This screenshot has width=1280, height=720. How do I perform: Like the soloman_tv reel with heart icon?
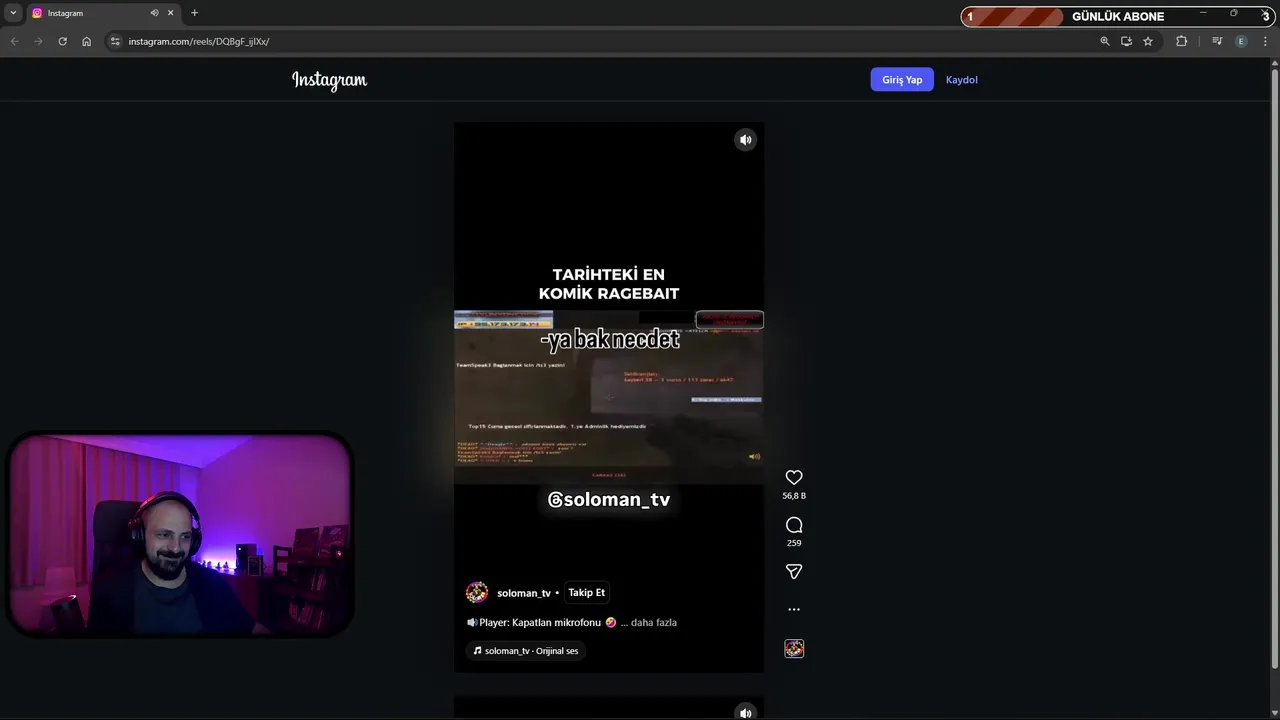pos(794,478)
